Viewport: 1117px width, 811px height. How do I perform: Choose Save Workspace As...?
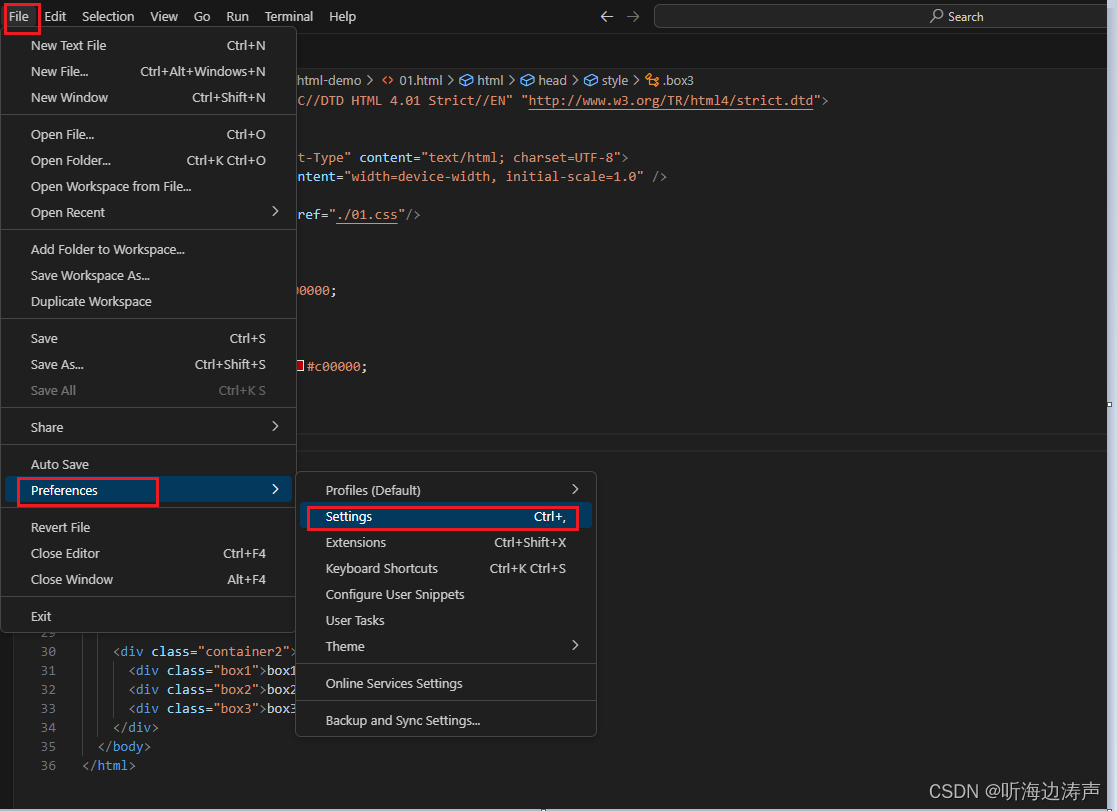click(148, 276)
